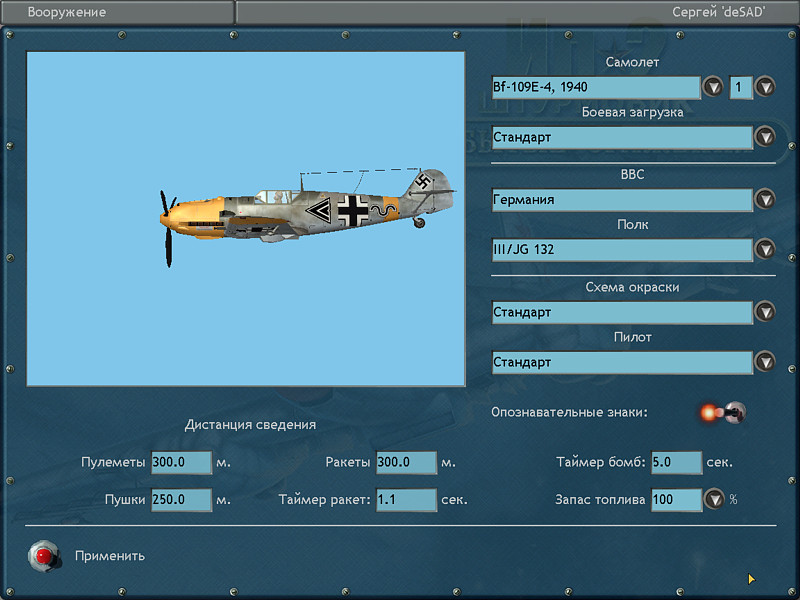This screenshot has width=800, height=600.
Task: Select the Ракеты distance input field
Action: 406,463
